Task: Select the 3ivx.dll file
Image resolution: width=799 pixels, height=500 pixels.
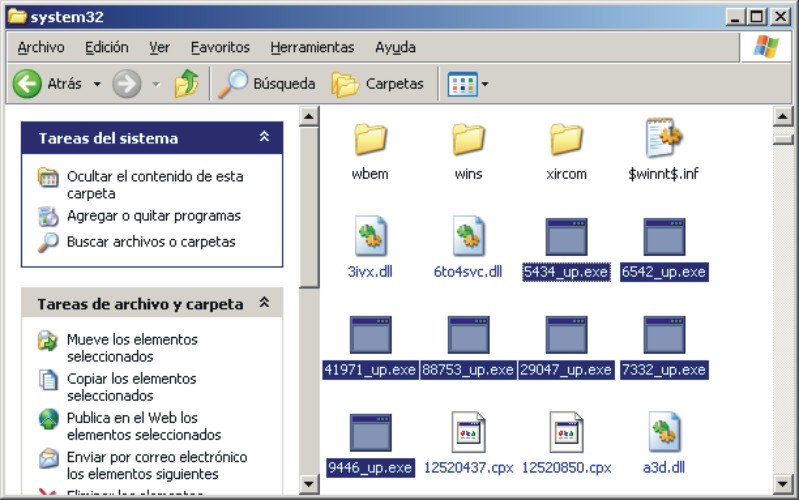Action: pos(370,238)
